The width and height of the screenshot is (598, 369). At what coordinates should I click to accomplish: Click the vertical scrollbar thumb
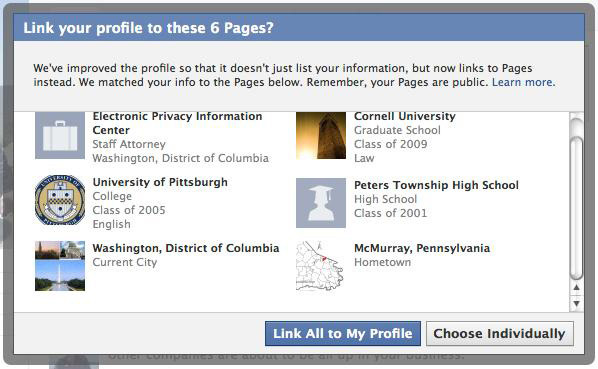click(576, 208)
